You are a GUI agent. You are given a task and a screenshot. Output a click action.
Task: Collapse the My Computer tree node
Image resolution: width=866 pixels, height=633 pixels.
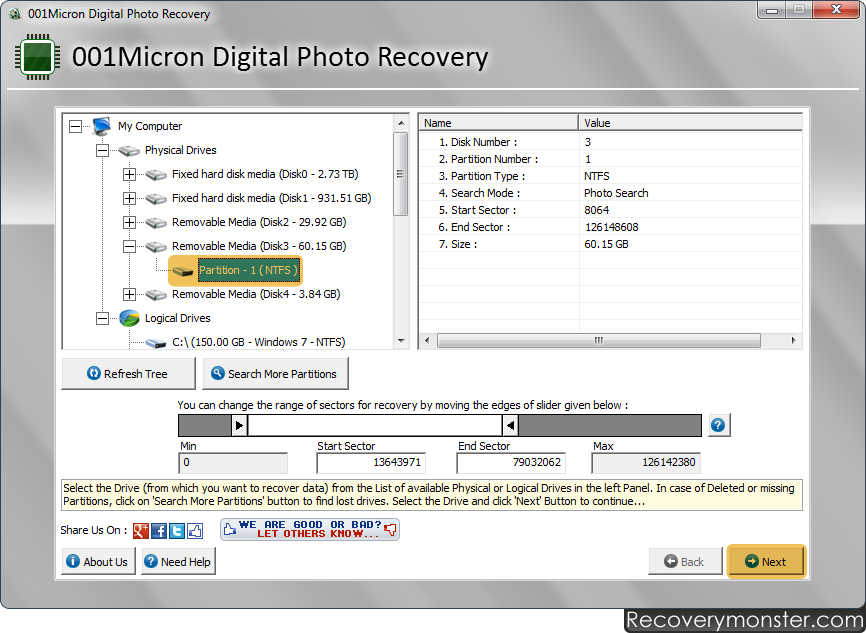[x=76, y=126]
